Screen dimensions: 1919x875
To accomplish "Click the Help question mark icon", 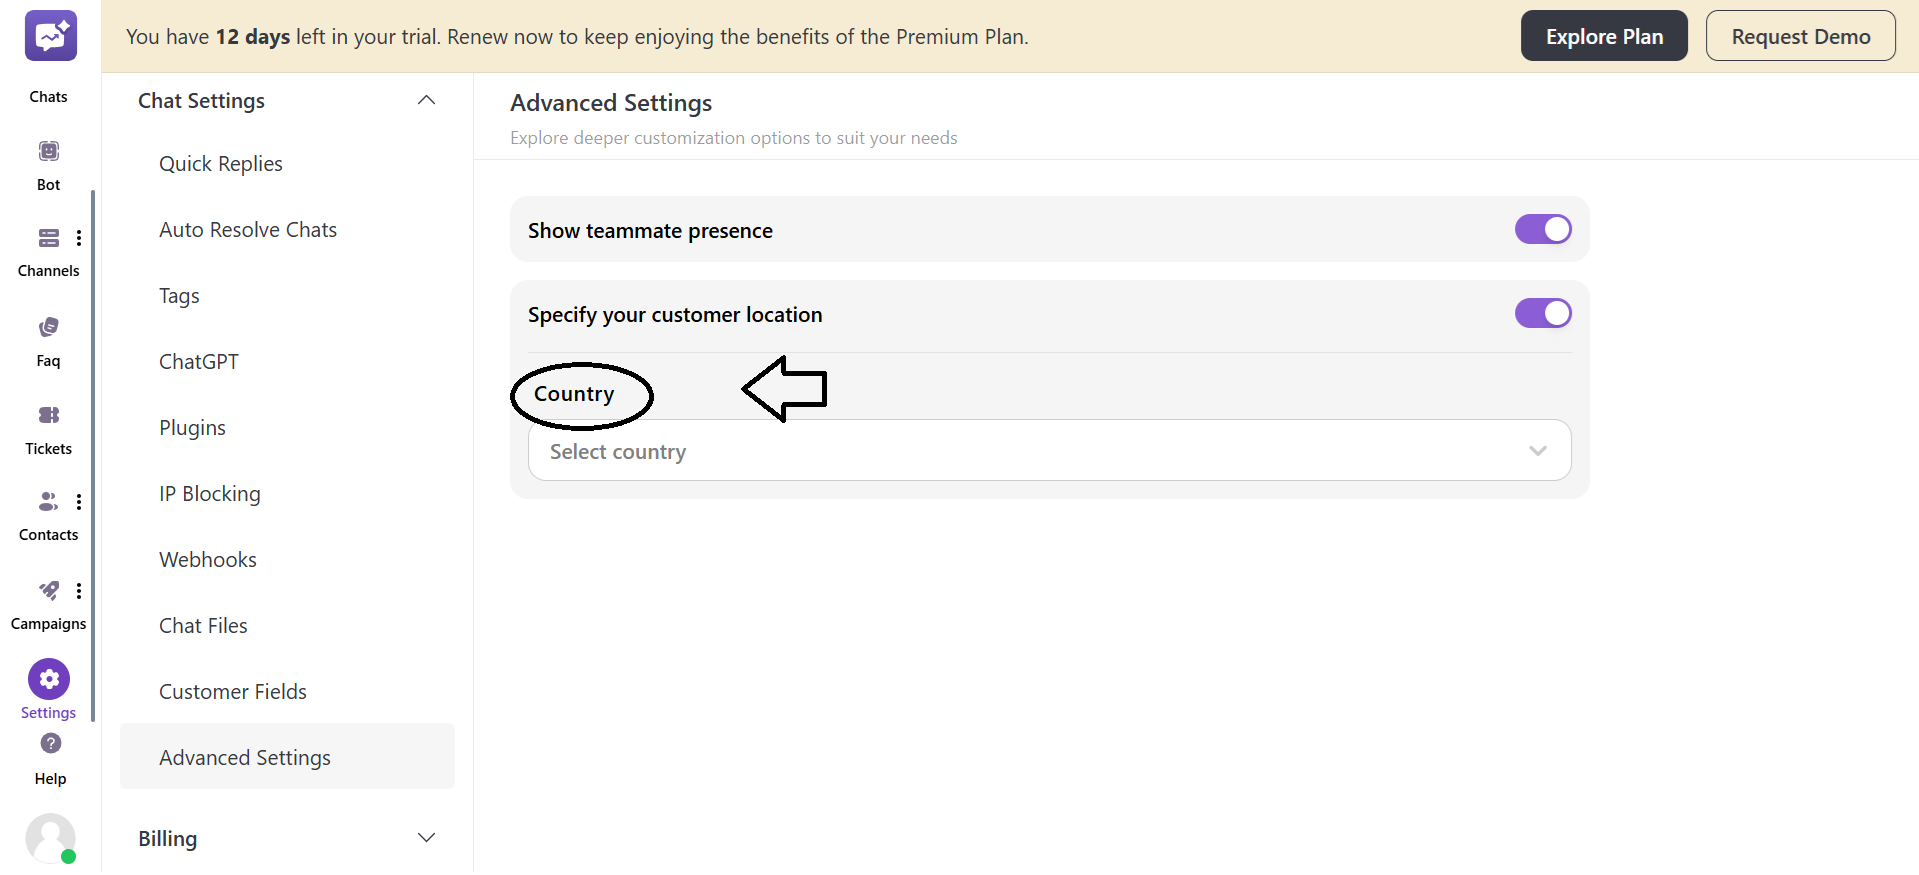I will coord(51,744).
